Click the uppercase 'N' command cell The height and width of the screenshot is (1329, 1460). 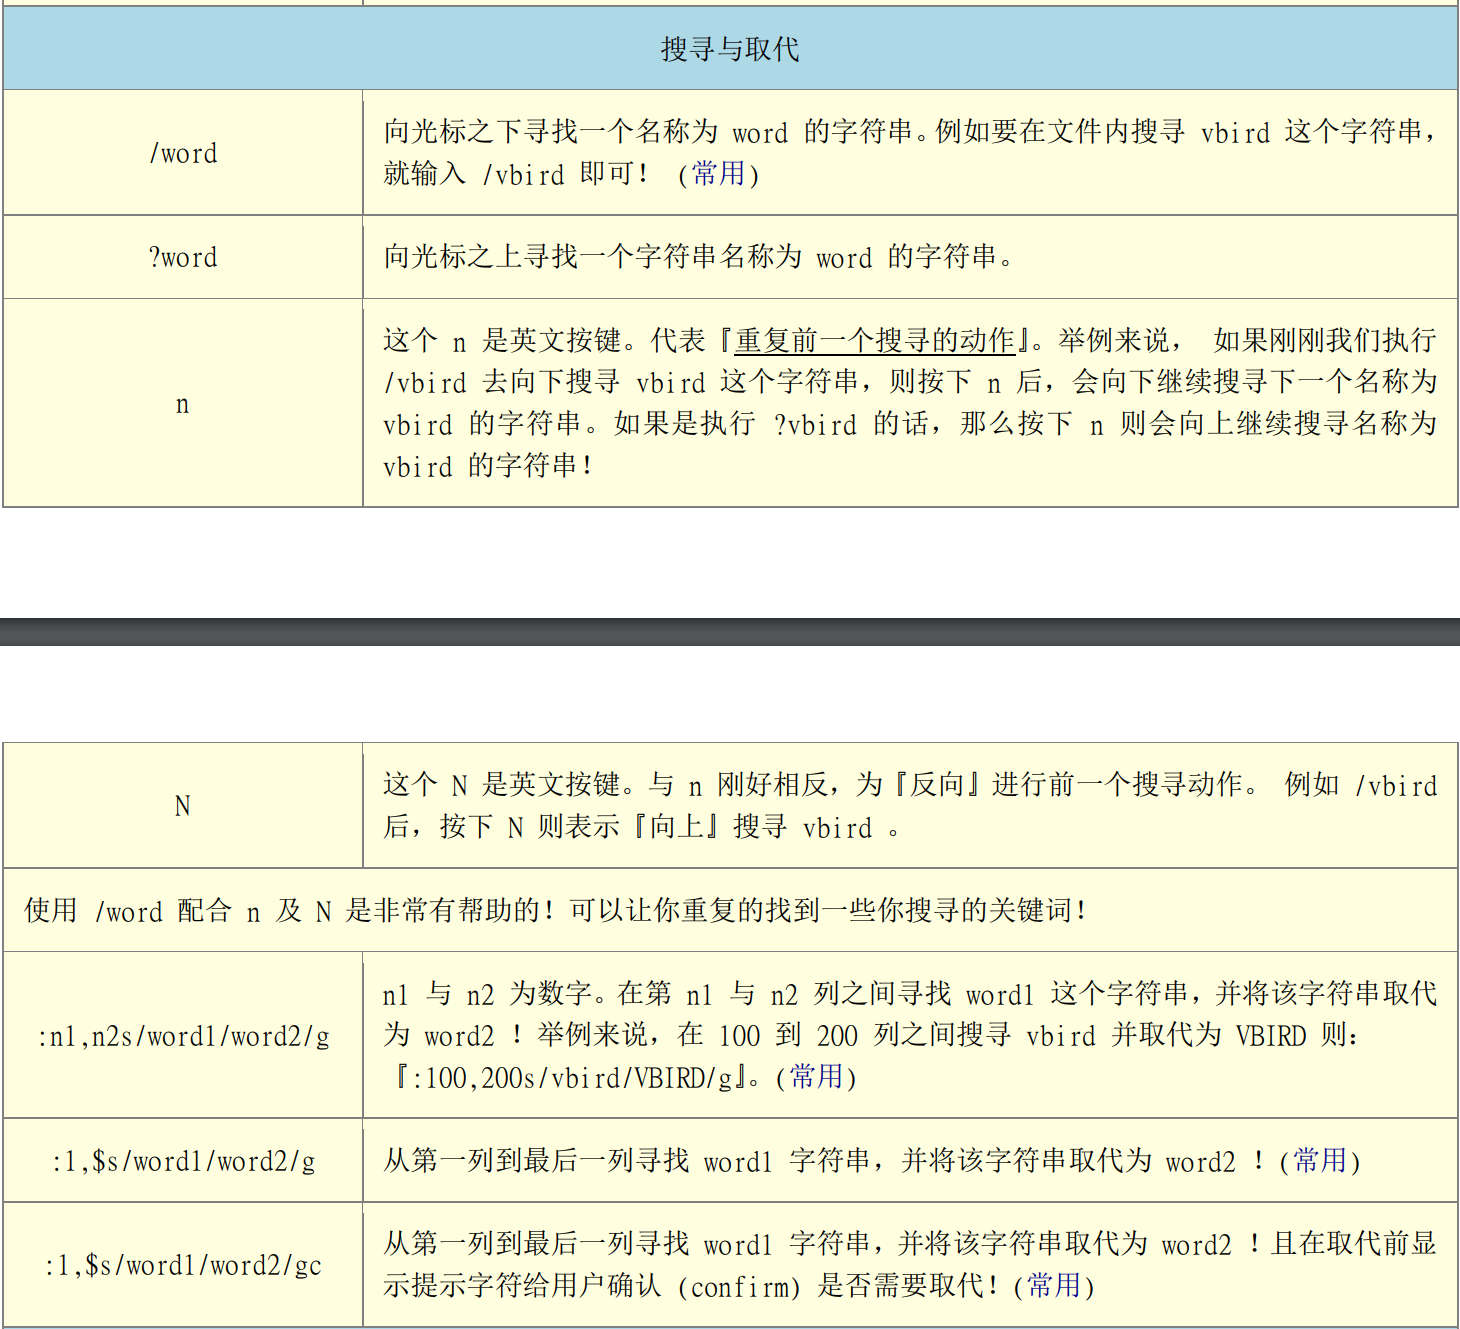click(x=183, y=806)
